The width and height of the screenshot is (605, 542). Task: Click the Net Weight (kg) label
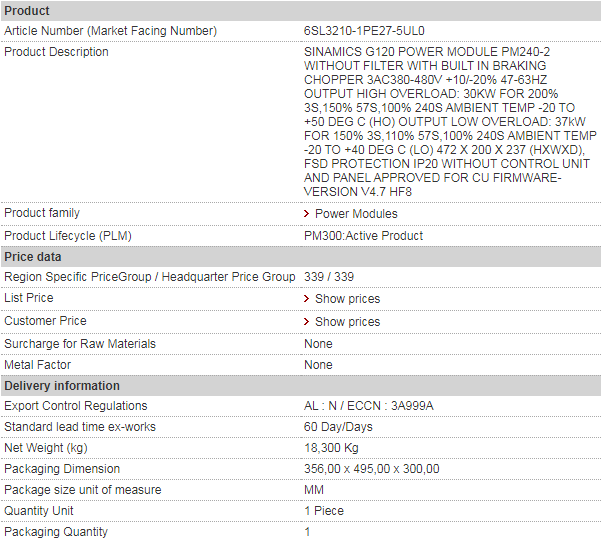(x=46, y=448)
